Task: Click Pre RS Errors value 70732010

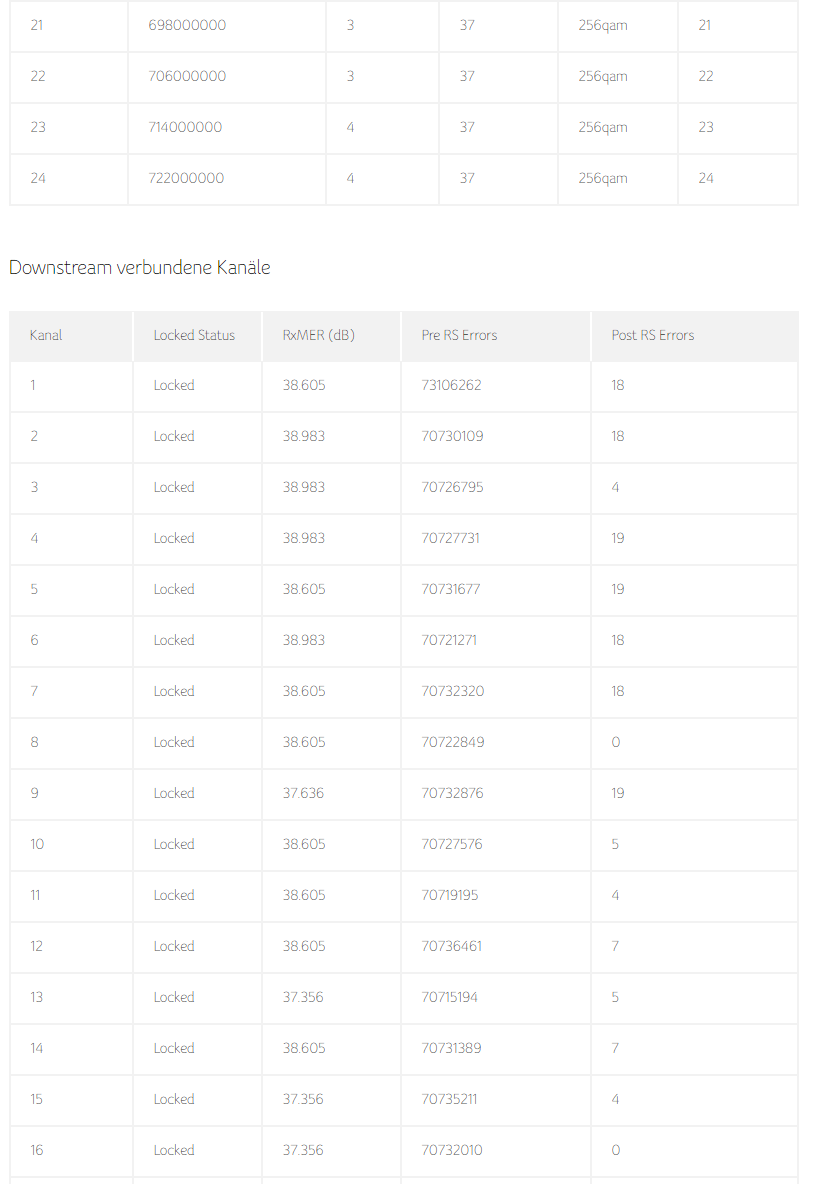Action: coord(452,1150)
